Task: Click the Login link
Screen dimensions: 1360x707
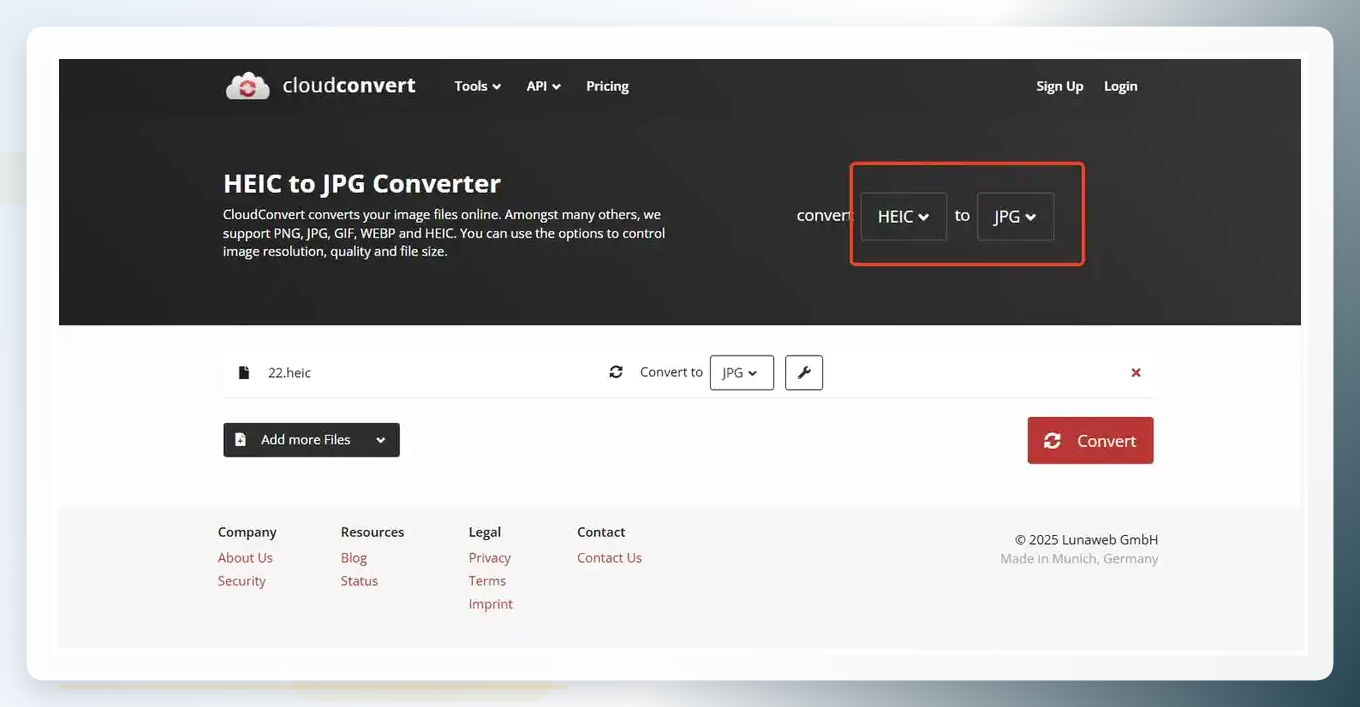Action: tap(1121, 86)
